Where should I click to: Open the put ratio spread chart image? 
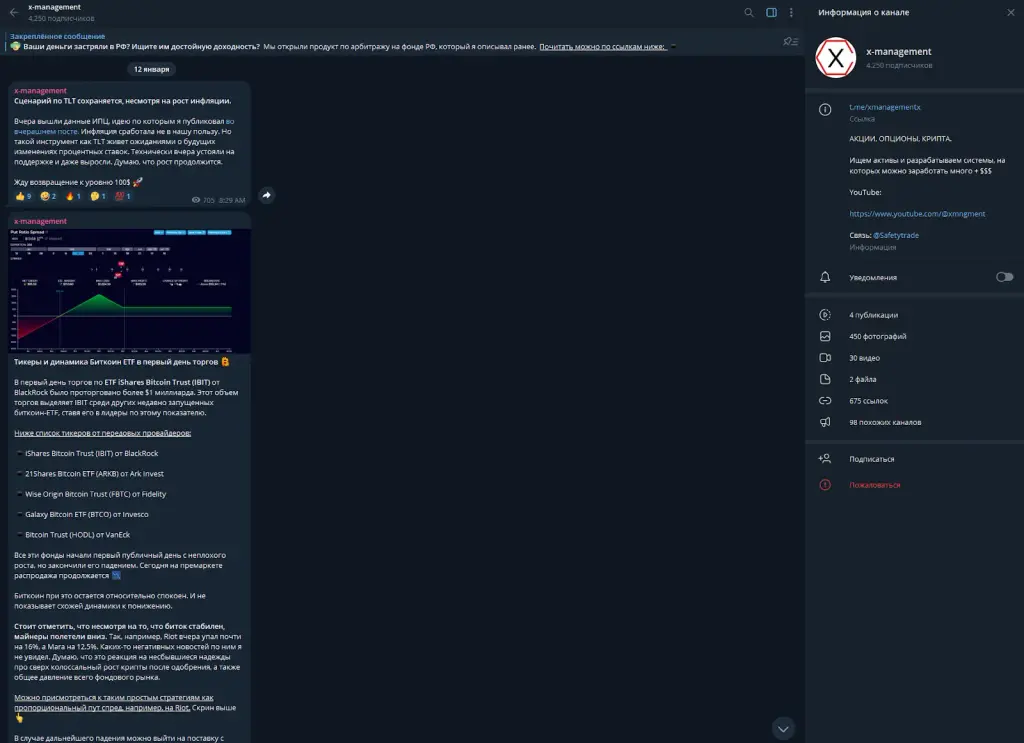[x=129, y=291]
